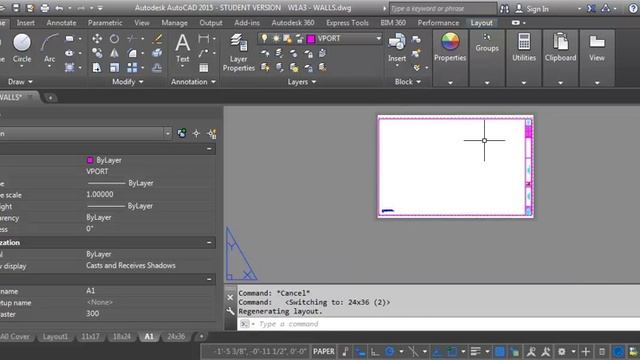
Task: Collapse the Visualization section in Properties palette
Action: [x=209, y=242]
